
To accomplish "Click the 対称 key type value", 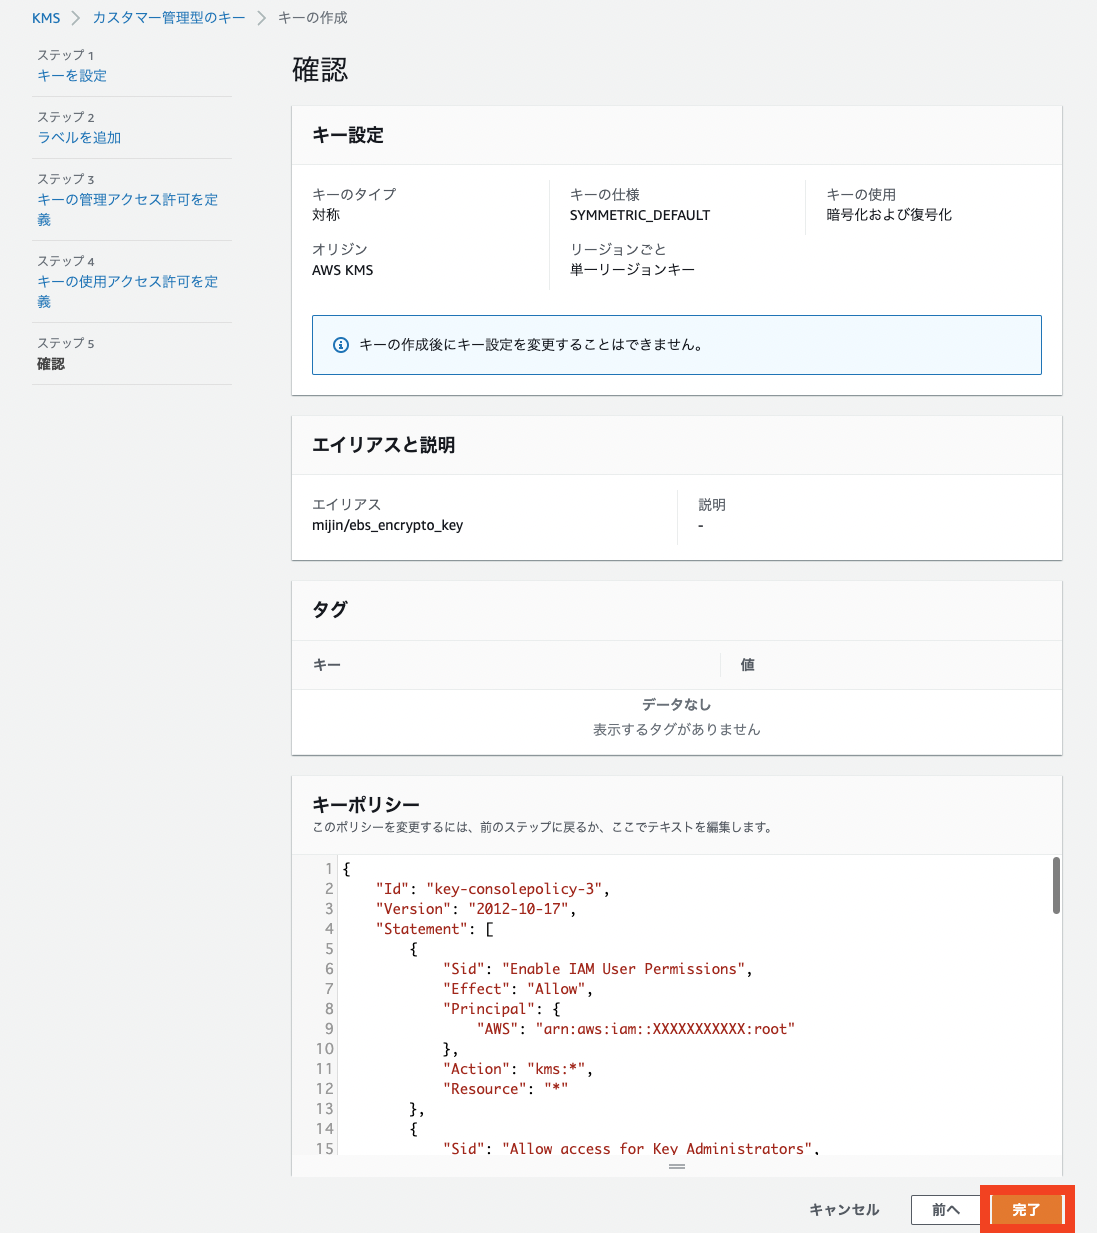I will [x=326, y=215].
